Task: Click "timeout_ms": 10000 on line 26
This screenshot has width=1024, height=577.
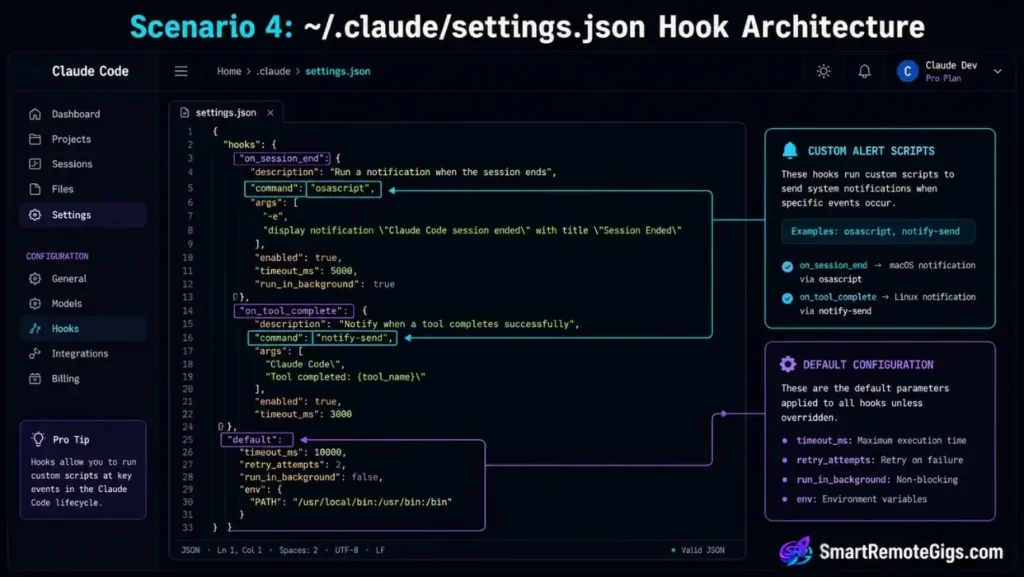Action: 293,452
